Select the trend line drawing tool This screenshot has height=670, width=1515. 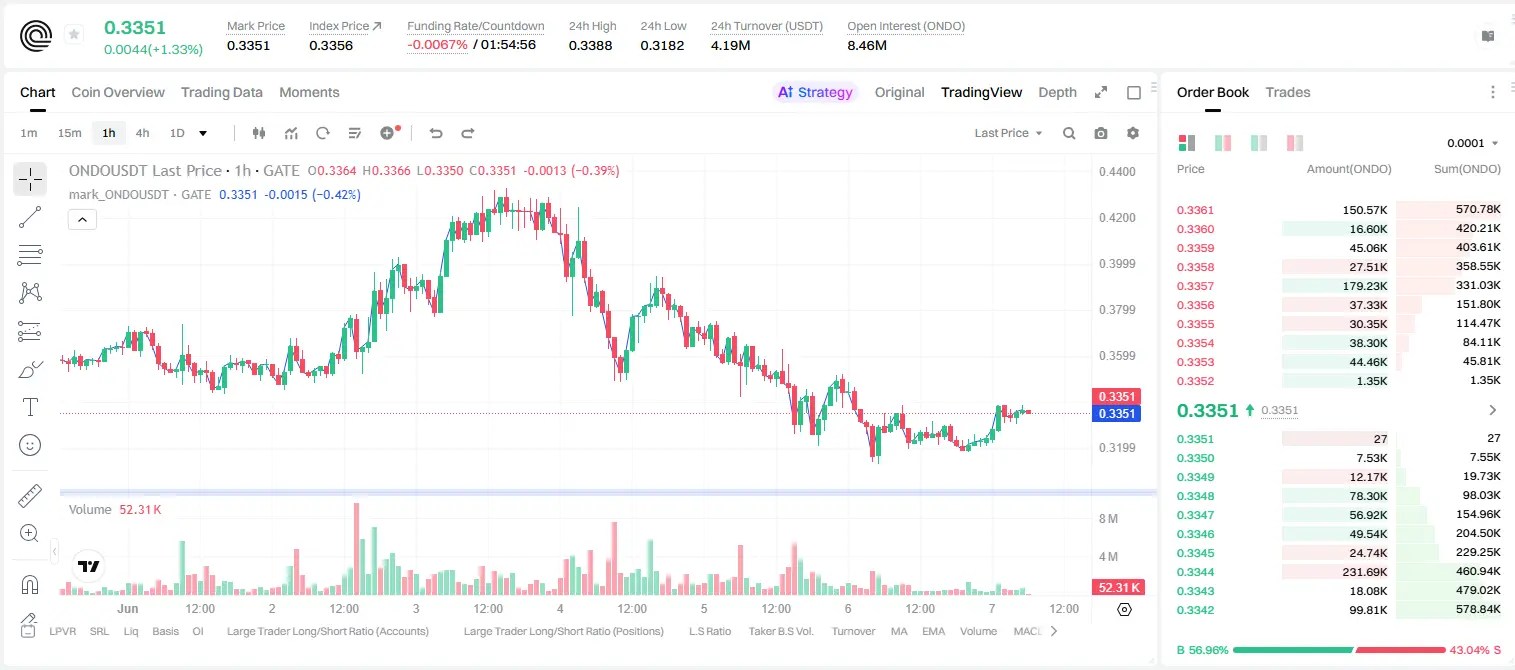pos(30,217)
